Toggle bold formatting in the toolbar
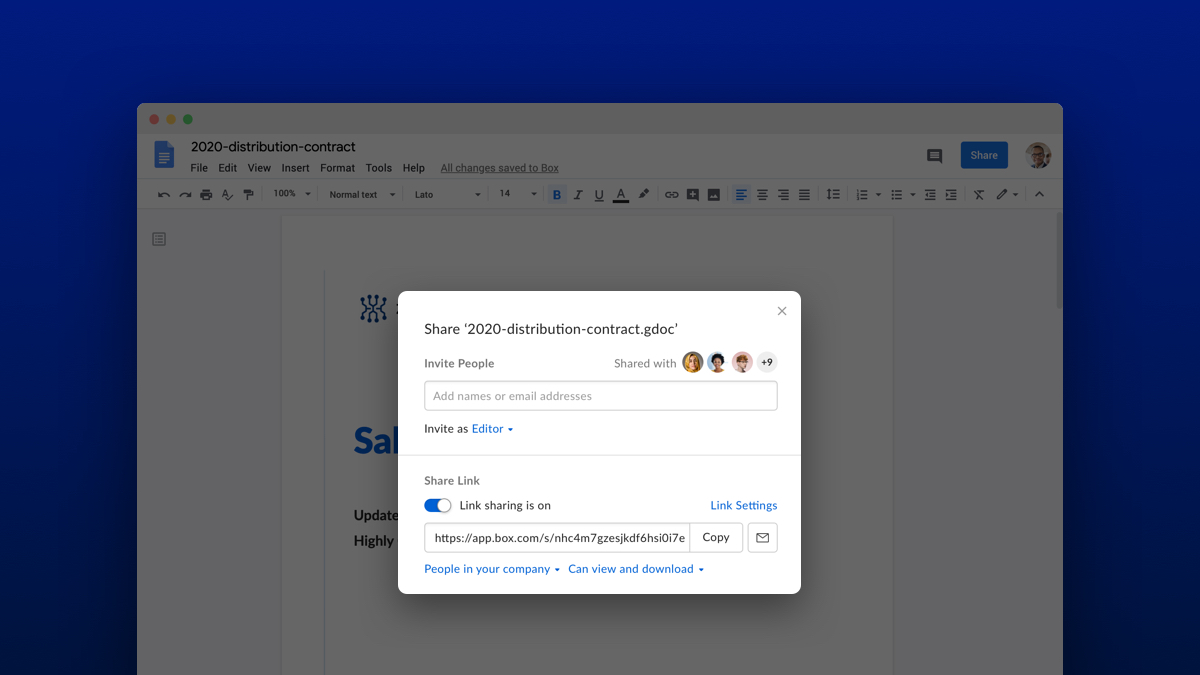This screenshot has height=675, width=1200. tap(557, 194)
